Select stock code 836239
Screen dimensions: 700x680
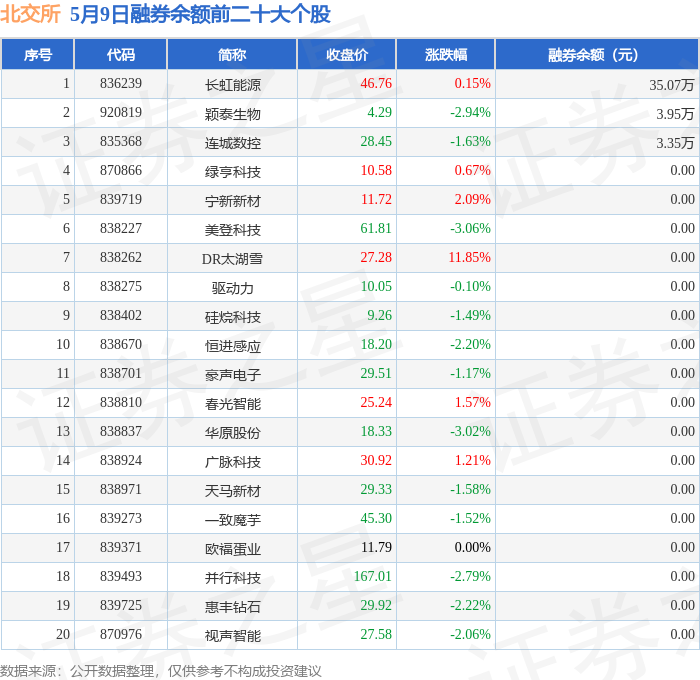tap(121, 83)
